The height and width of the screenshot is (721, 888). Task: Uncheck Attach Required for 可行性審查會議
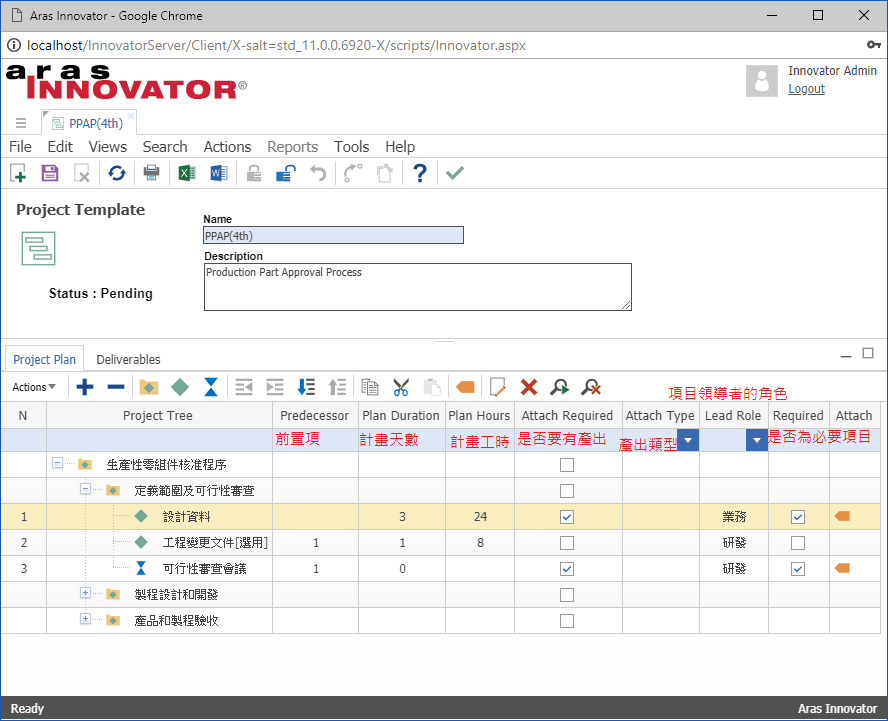pyautogui.click(x=567, y=569)
